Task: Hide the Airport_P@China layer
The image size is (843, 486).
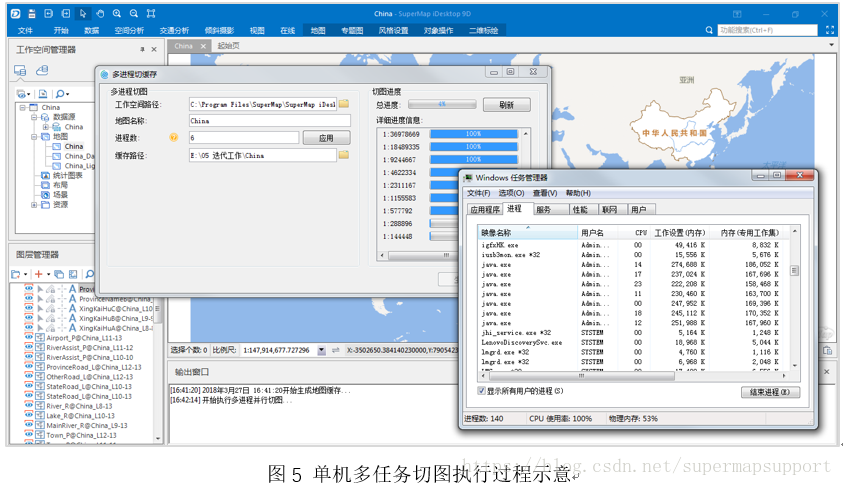Action: (x=28, y=337)
